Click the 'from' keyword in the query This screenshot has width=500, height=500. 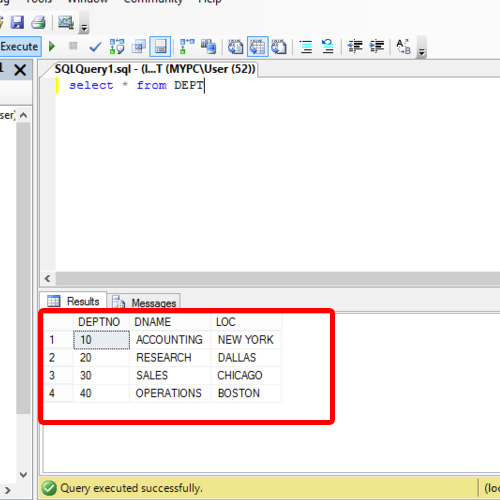click(x=152, y=86)
